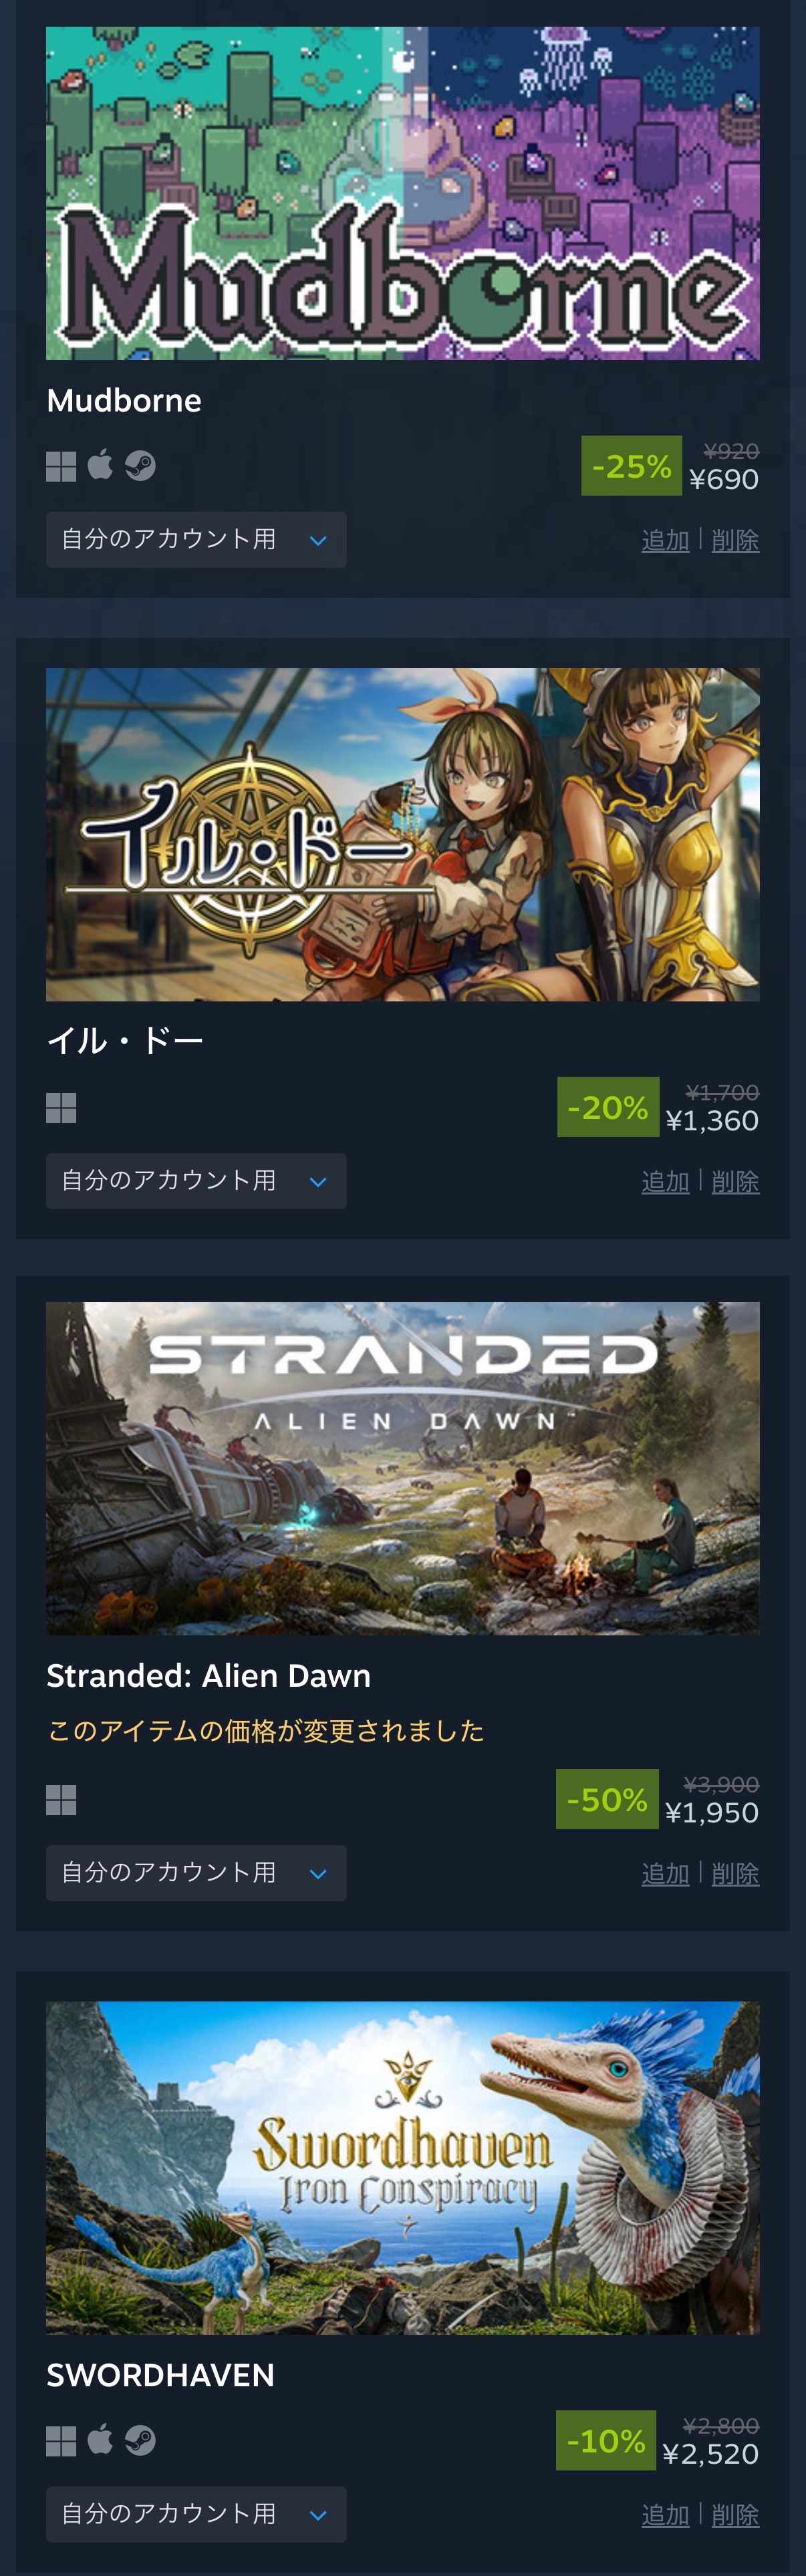Click 削除 link for Mudborne
The width and height of the screenshot is (806, 2576).
735,541
